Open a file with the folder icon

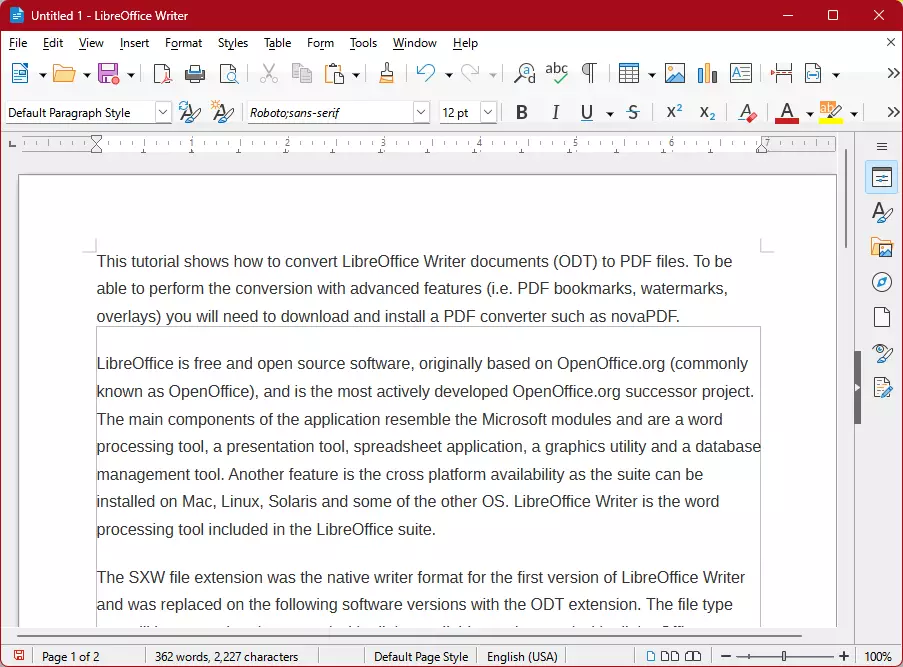tap(64, 74)
